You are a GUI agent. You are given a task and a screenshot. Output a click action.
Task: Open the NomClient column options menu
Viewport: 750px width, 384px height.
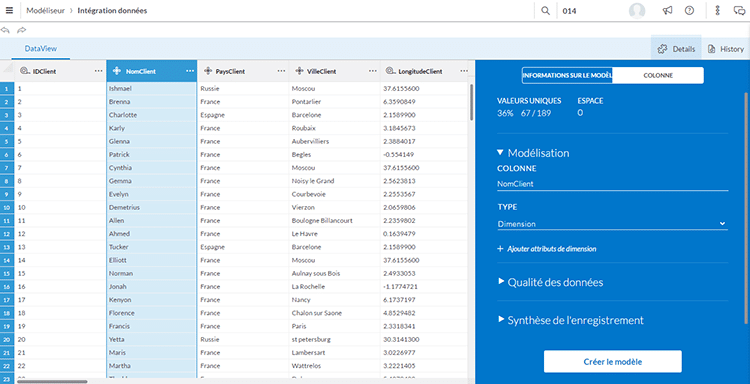tap(190, 71)
